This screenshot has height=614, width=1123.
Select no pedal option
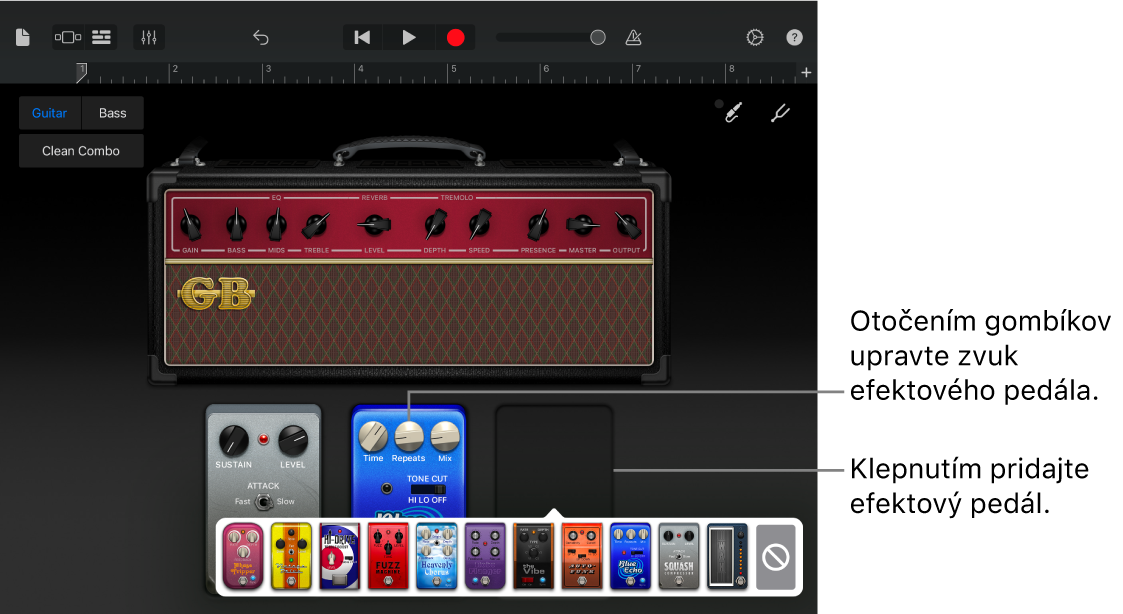776,557
